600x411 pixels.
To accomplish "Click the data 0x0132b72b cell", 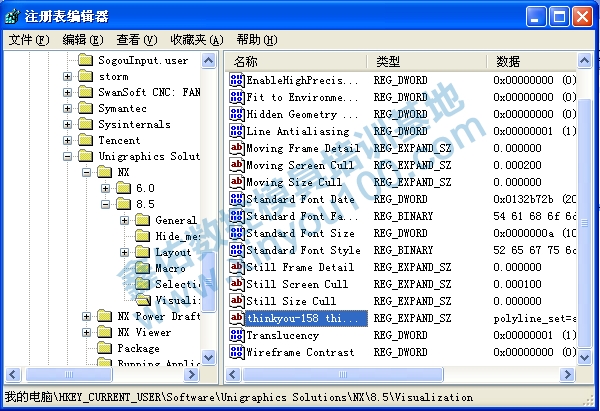I will pyautogui.click(x=535, y=199).
